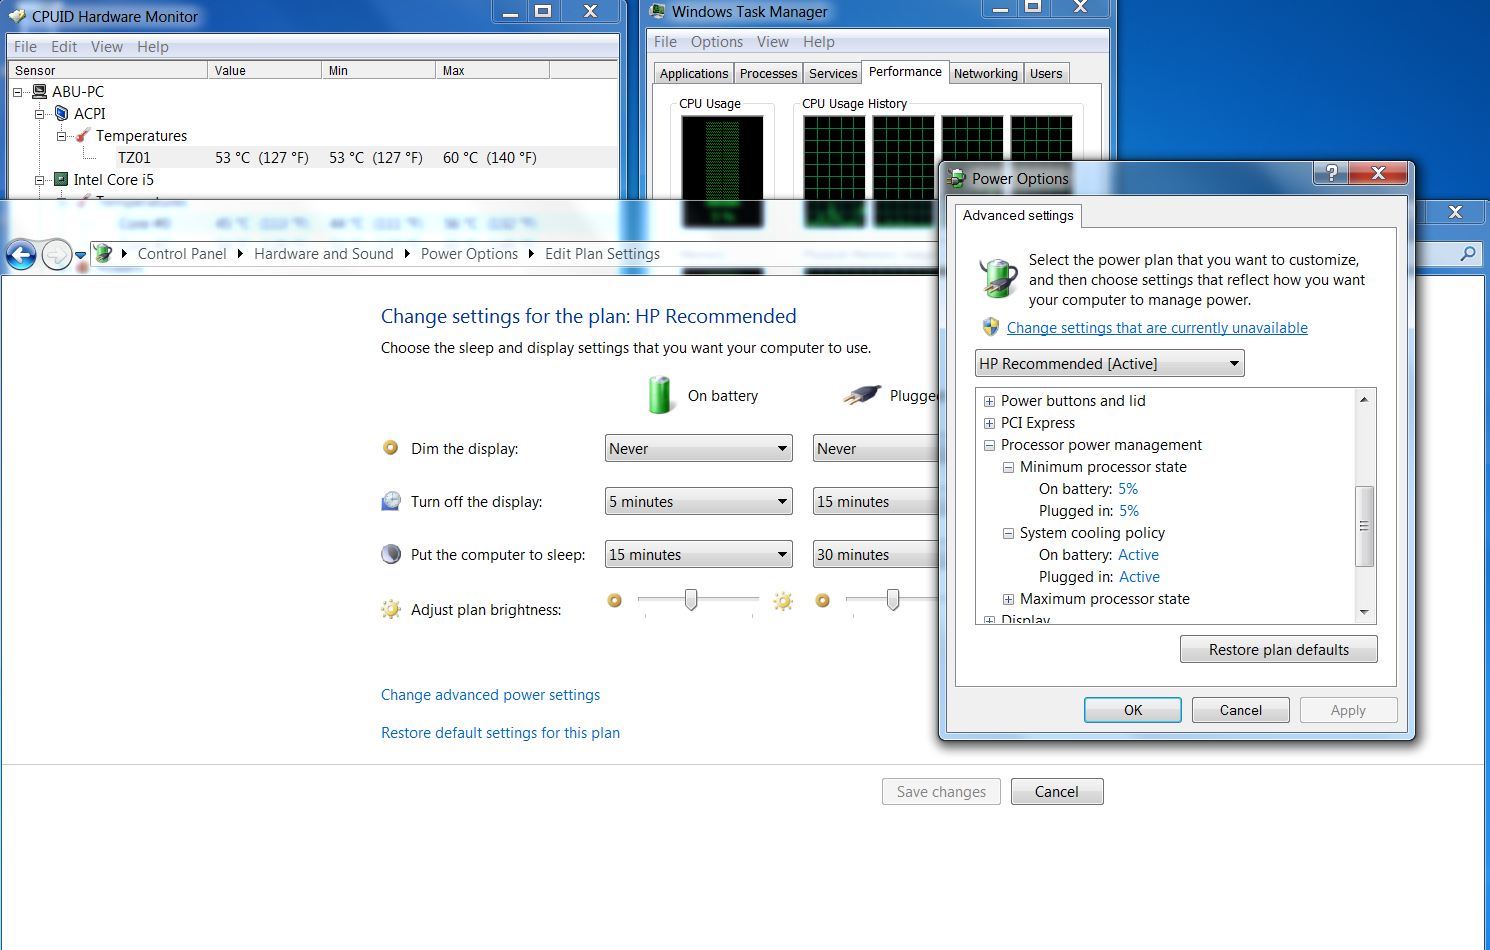Select the TZ01 temperature row

[313, 157]
